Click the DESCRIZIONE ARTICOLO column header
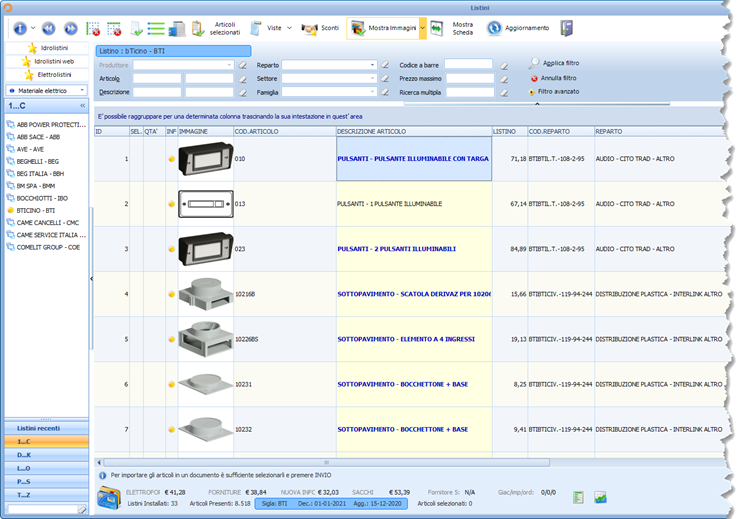 coord(414,131)
